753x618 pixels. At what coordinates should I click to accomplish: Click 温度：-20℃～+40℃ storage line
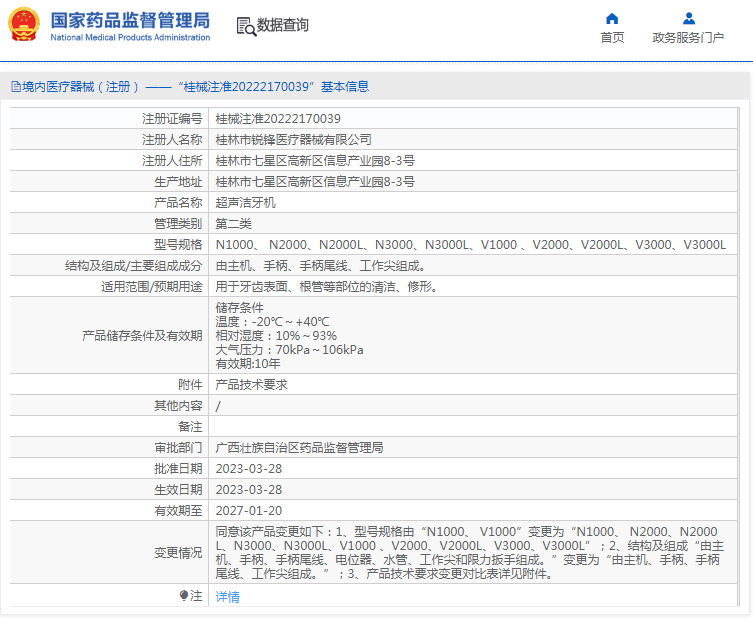pos(272,322)
